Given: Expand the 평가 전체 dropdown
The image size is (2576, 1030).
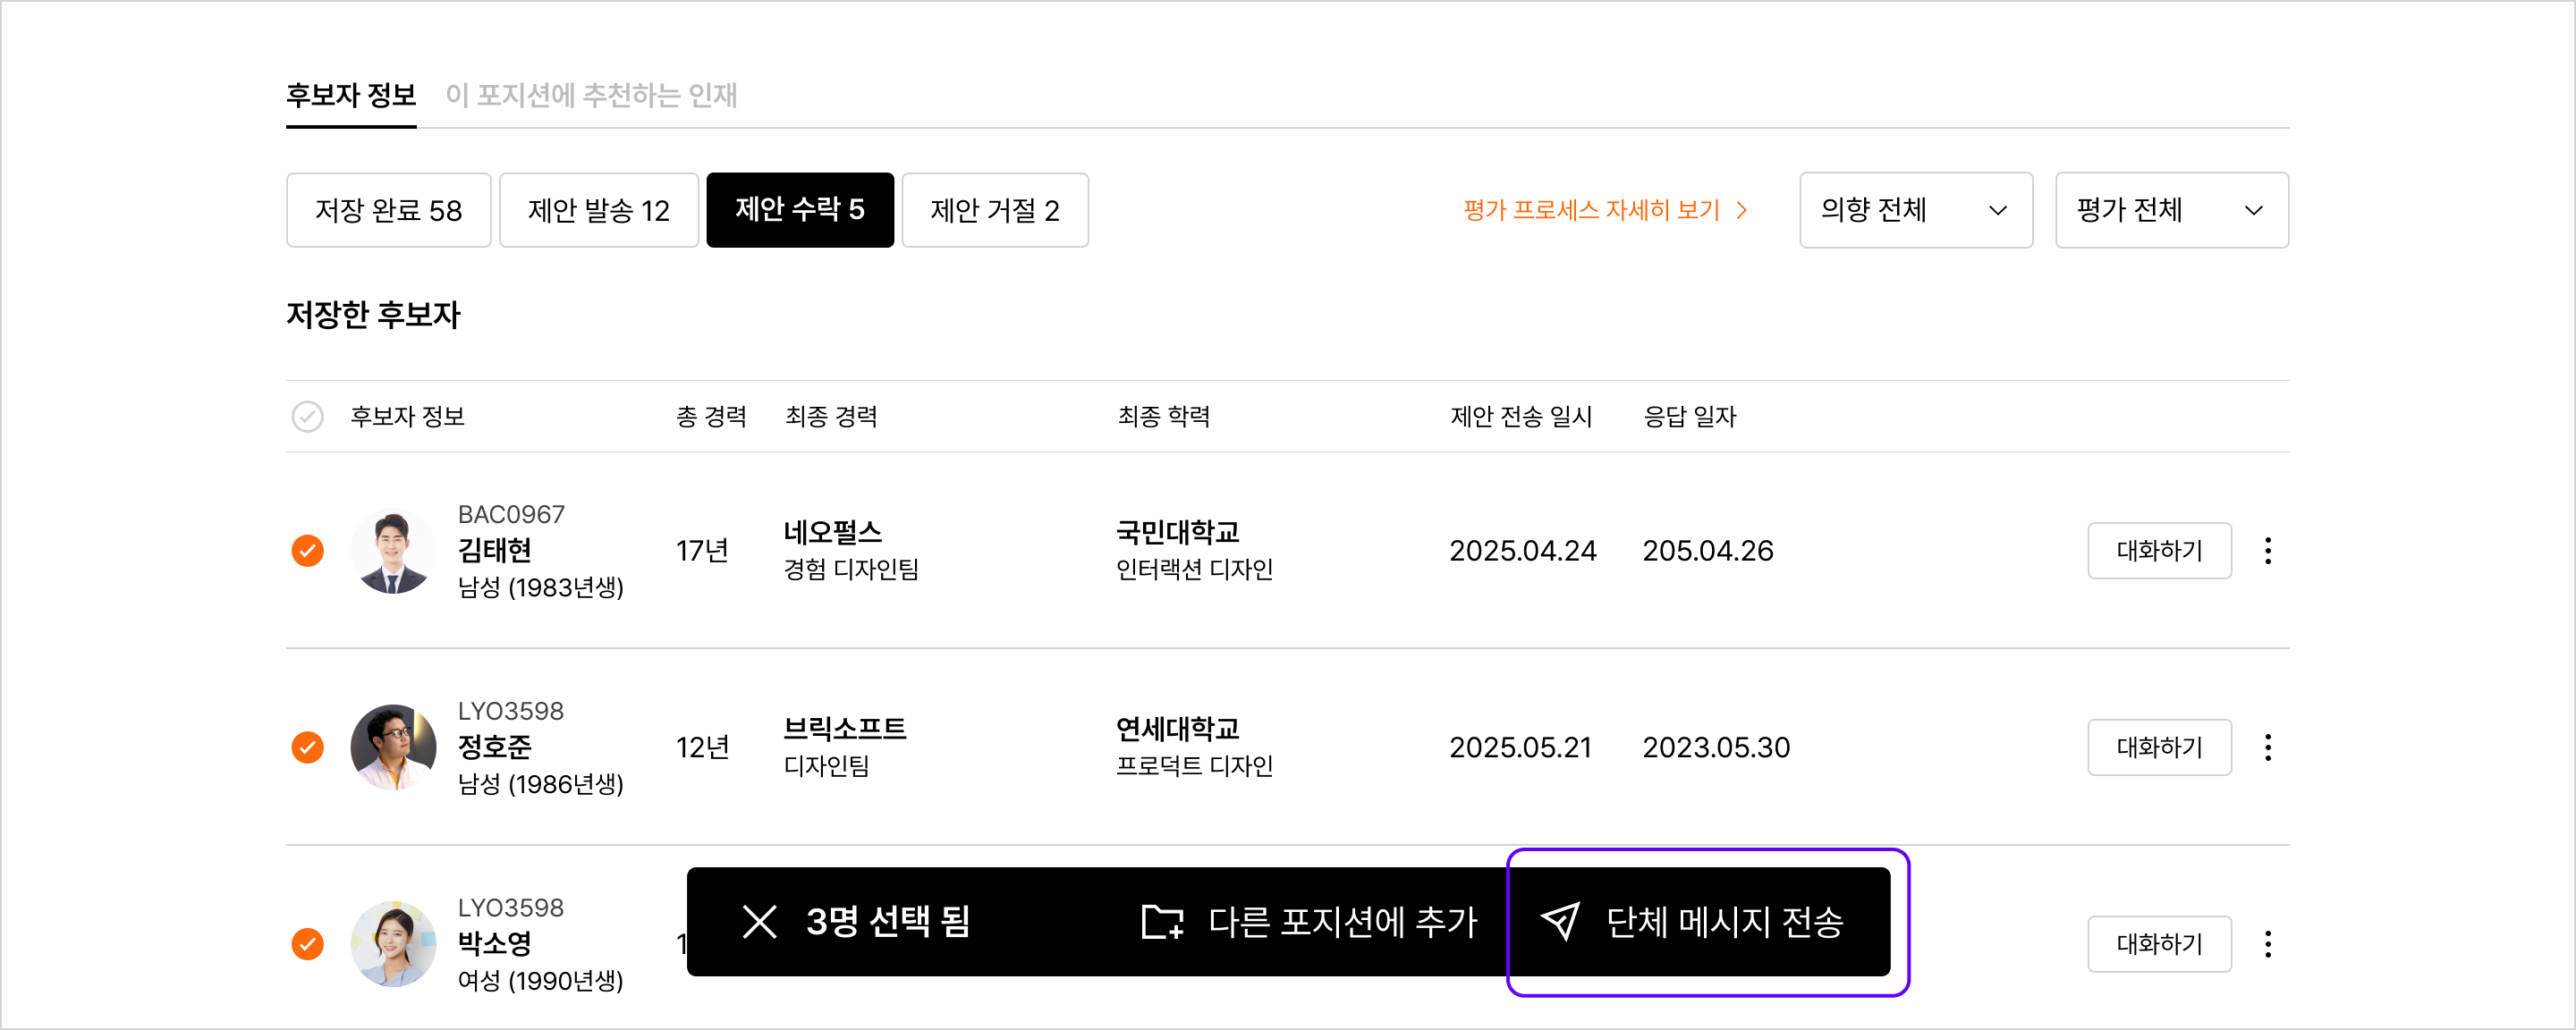Looking at the screenshot, I should (2171, 210).
